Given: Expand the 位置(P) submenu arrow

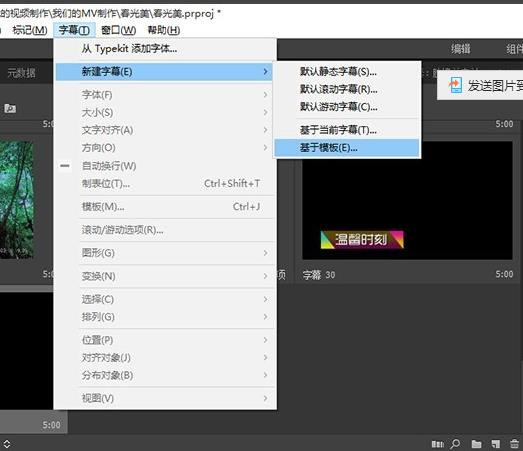Looking at the screenshot, I should [266, 340].
